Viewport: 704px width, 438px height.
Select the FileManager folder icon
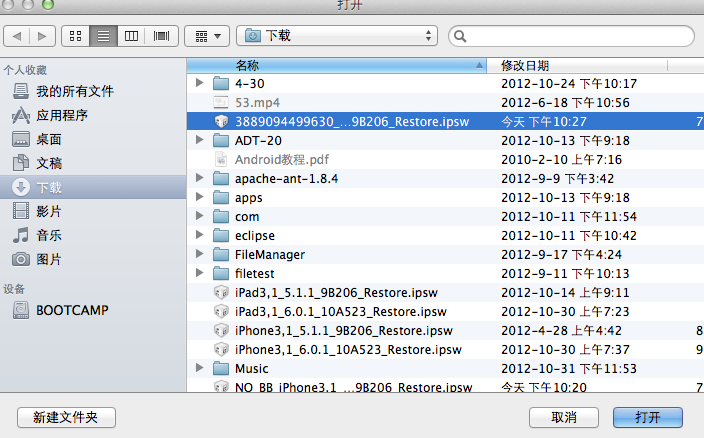click(221, 254)
